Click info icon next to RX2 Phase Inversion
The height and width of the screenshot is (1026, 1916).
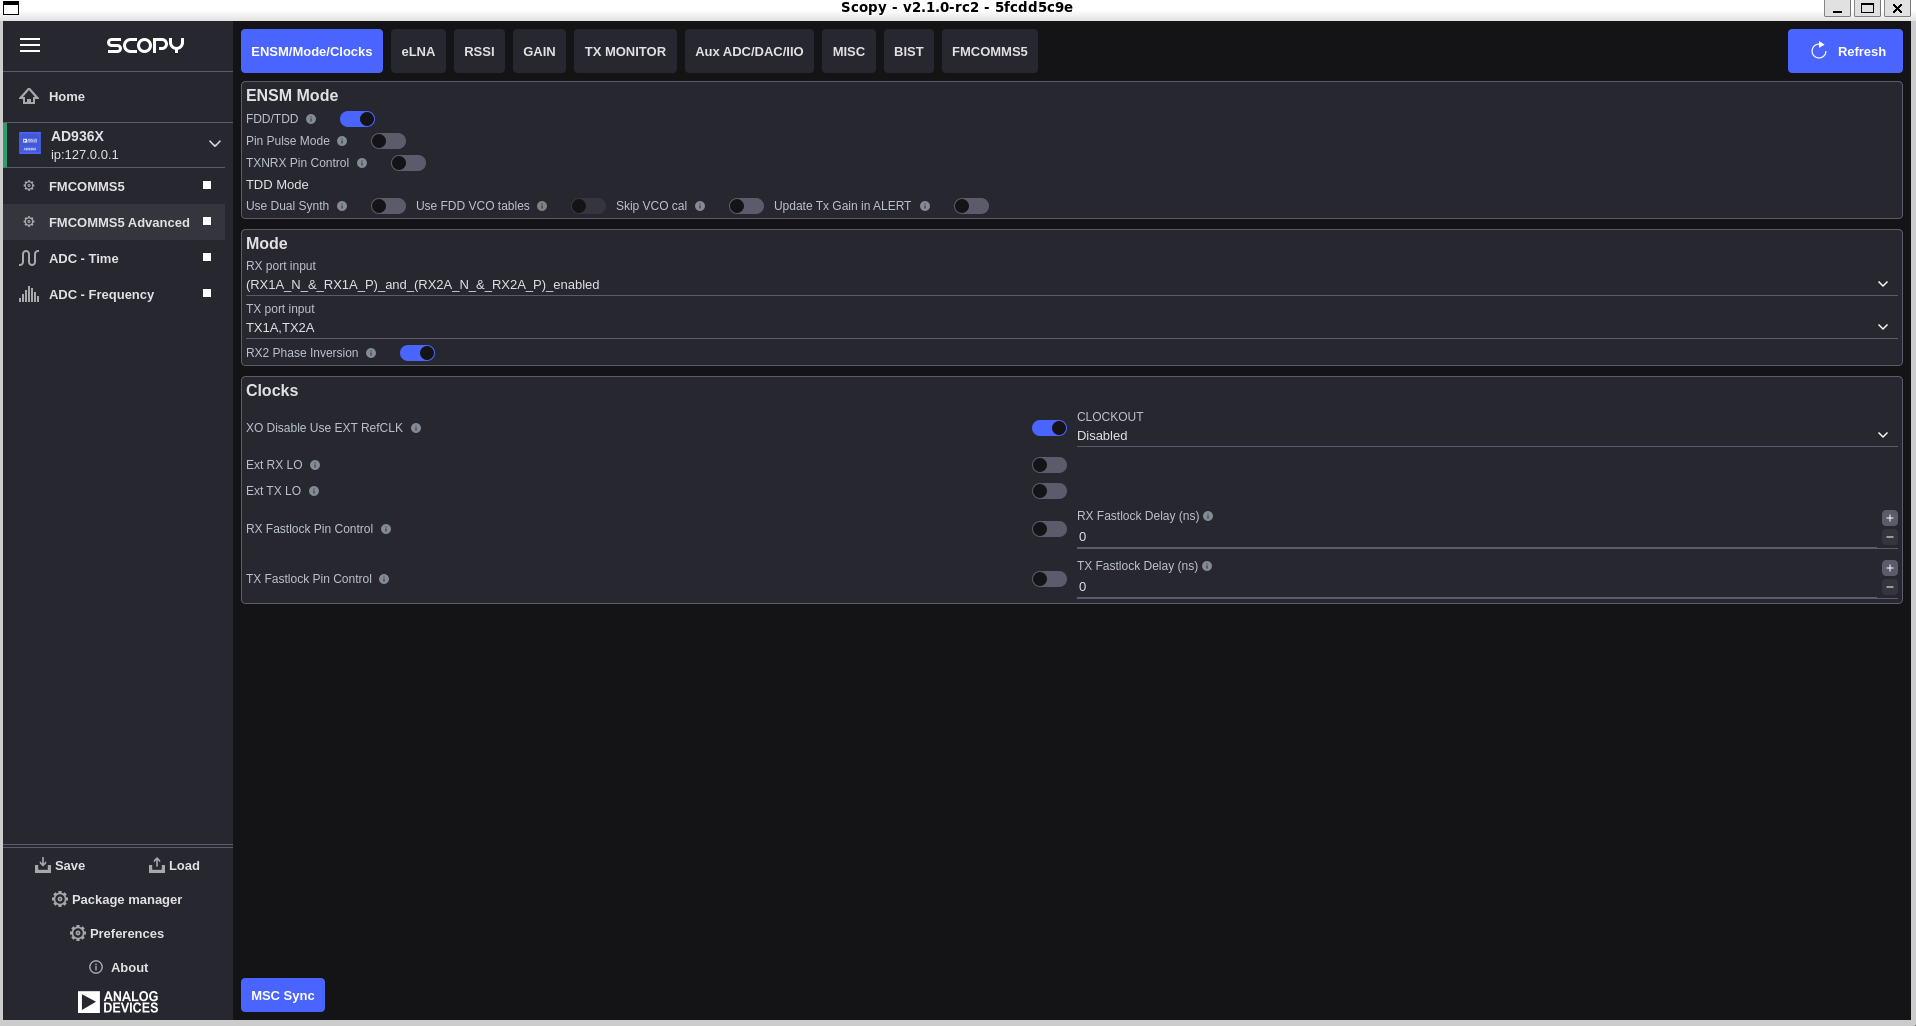coord(371,353)
